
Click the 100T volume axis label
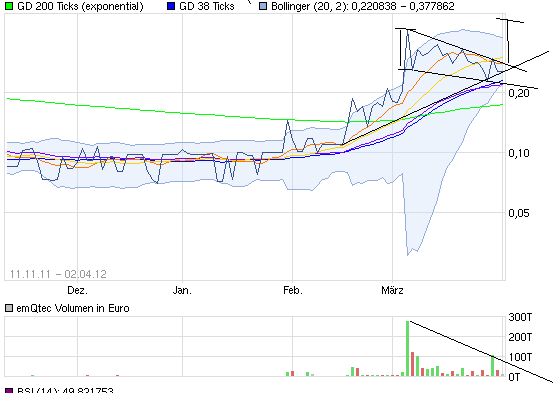point(520,357)
